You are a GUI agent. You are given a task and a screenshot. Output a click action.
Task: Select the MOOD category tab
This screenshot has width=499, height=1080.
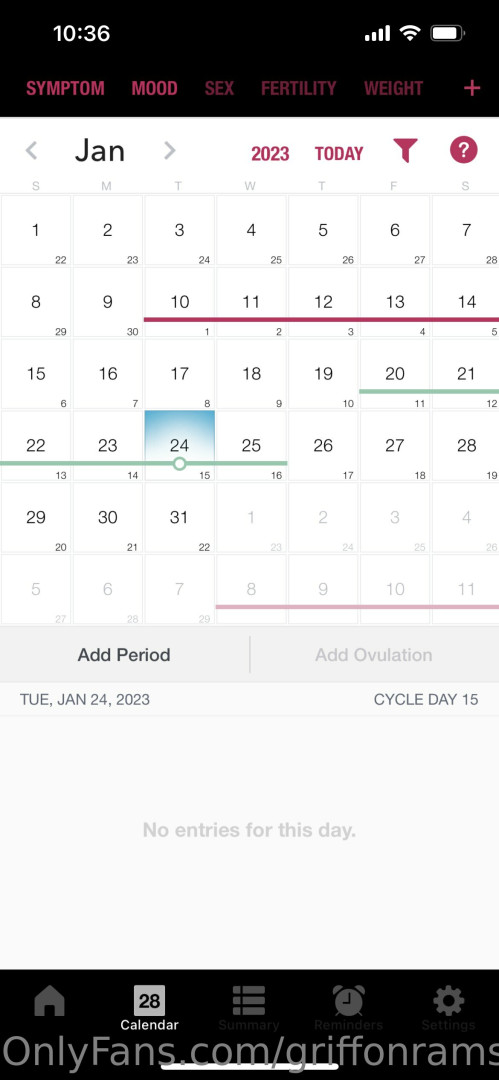[x=154, y=88]
